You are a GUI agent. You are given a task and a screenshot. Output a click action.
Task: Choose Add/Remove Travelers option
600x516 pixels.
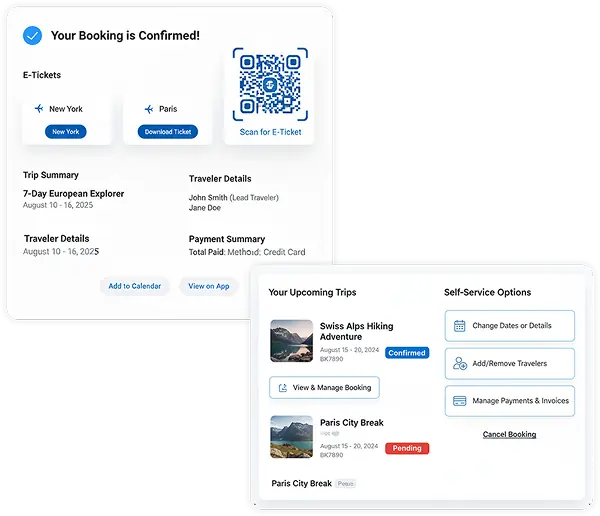pyautogui.click(x=510, y=363)
